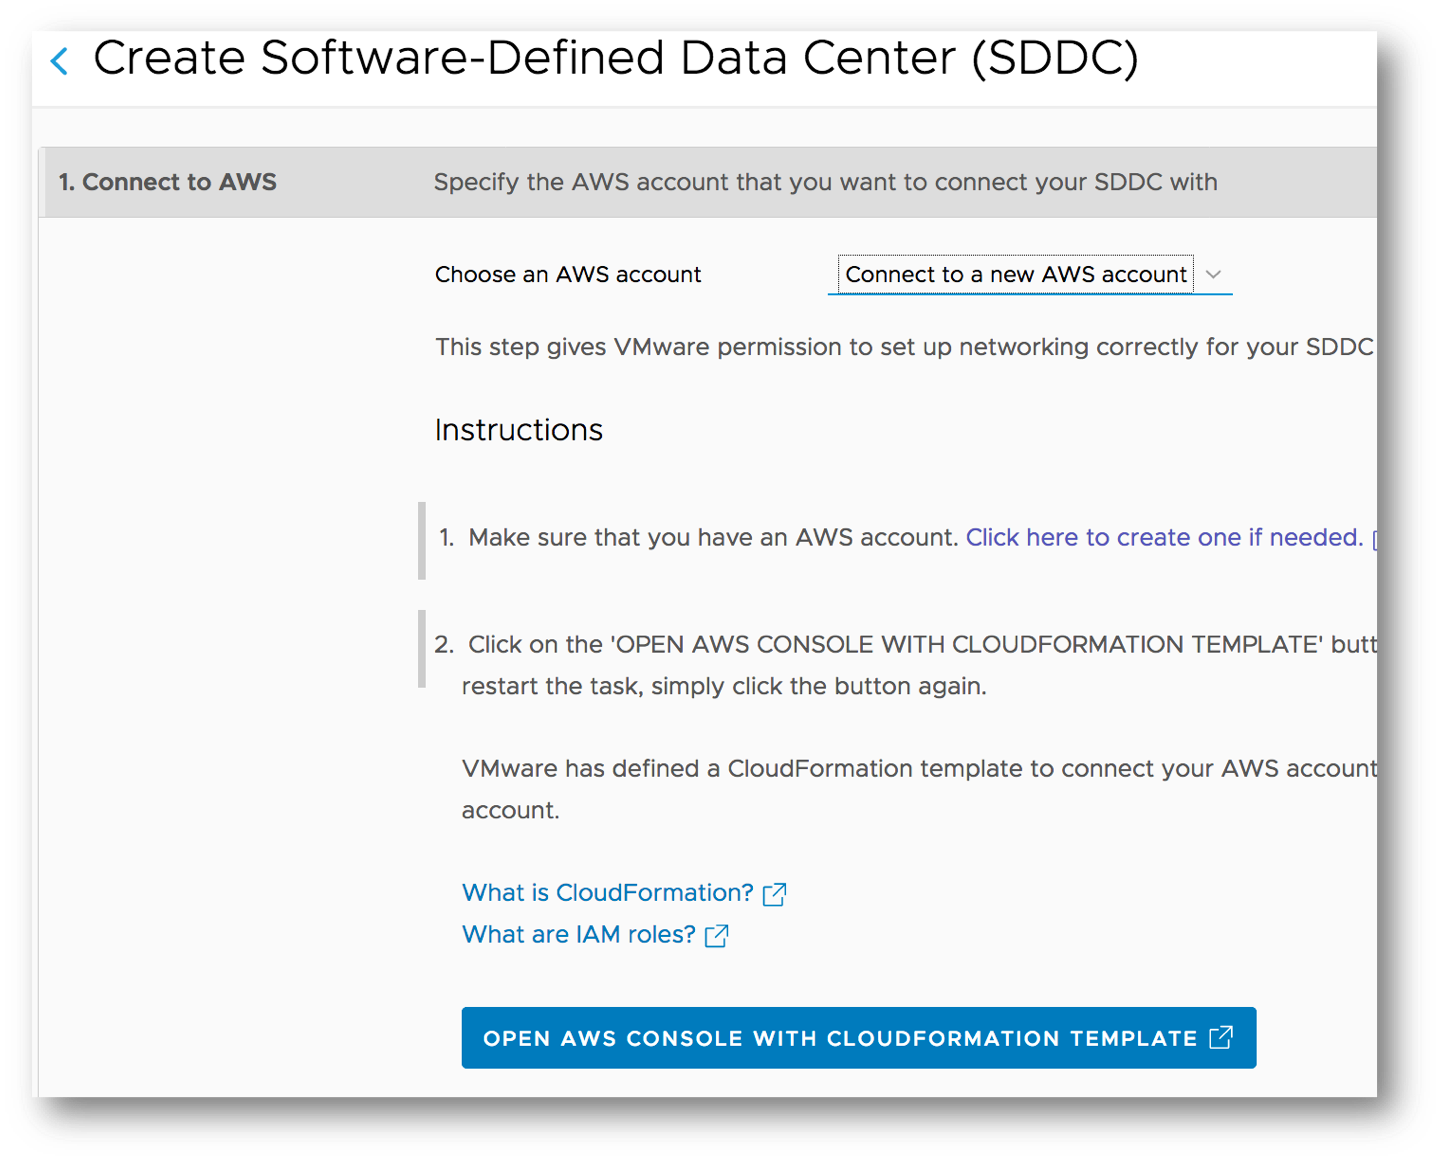Click the 'VMware has defined a CloudFormation template' paragraph
Image resolution: width=1441 pixels, height=1160 pixels.
919,789
